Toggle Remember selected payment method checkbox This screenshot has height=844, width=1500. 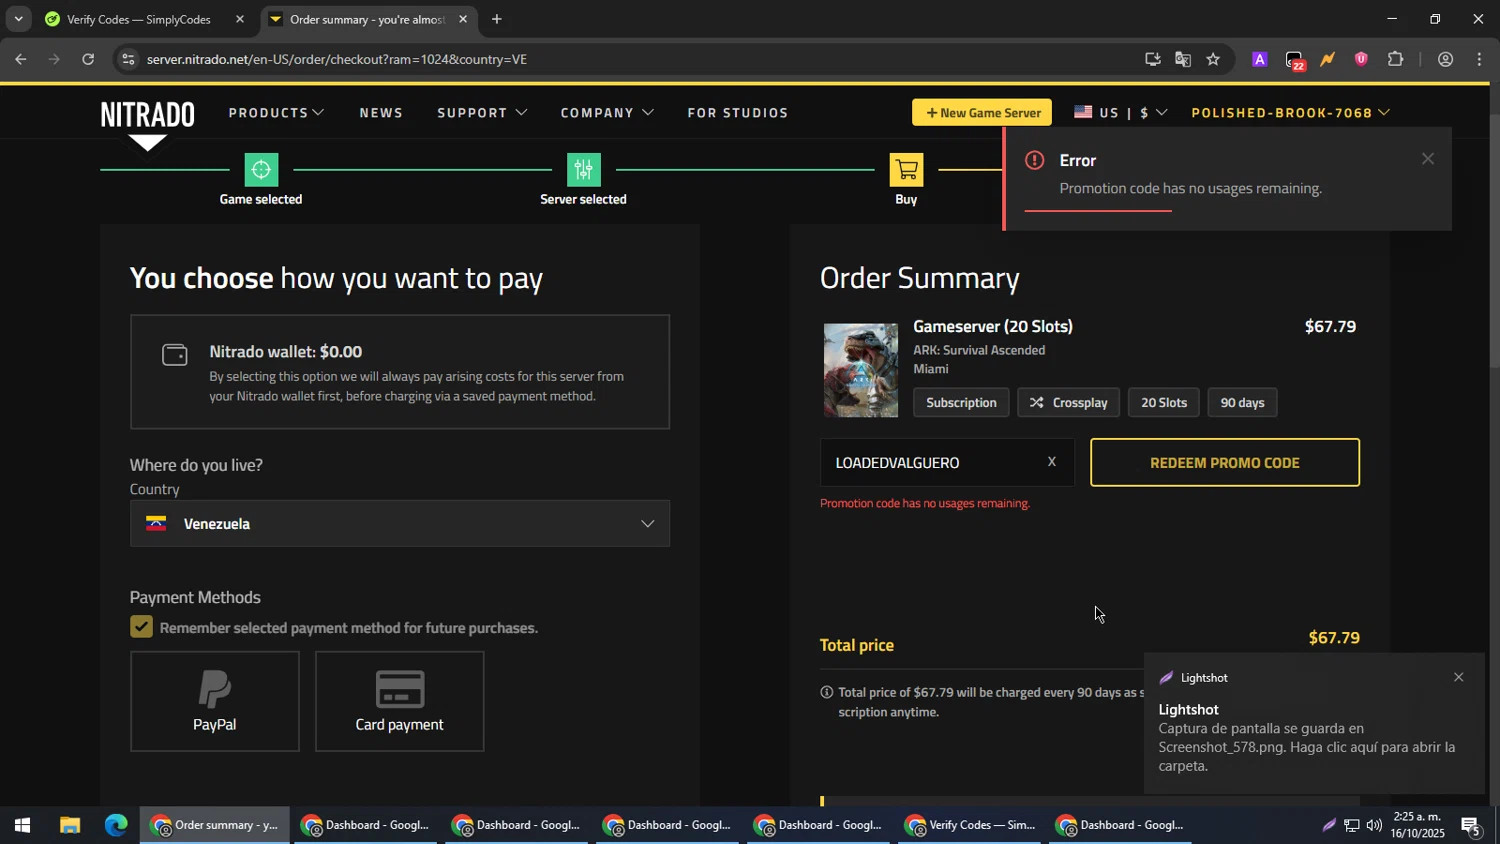[141, 627]
